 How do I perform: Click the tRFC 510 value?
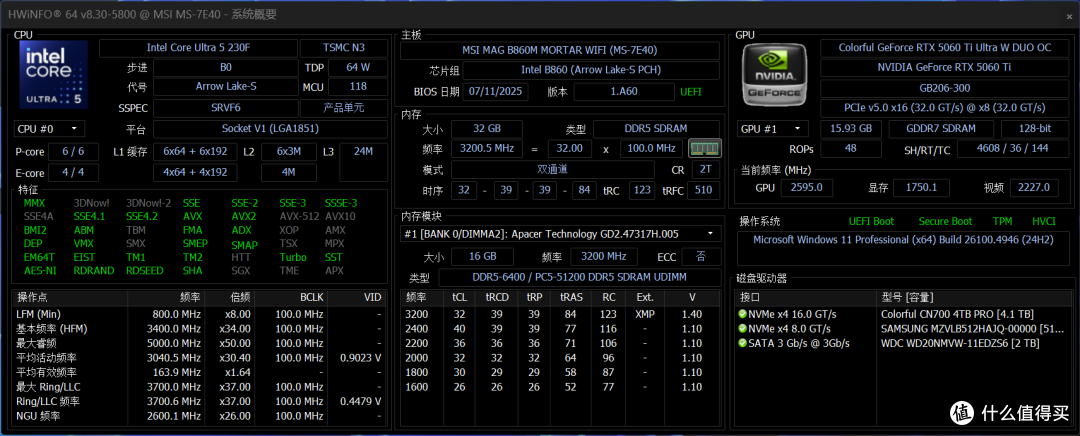(703, 190)
